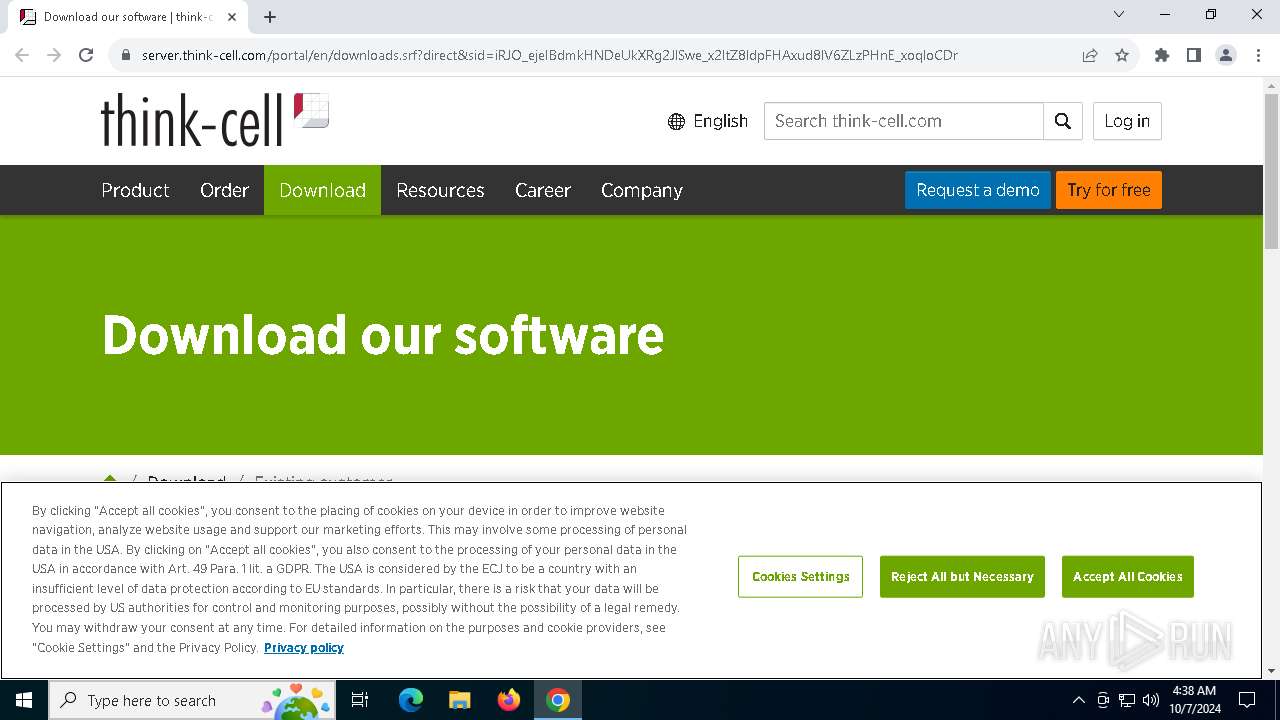Screen dimensions: 1280x720
Task: Click Accept All Cookies
Action: pos(1128,577)
